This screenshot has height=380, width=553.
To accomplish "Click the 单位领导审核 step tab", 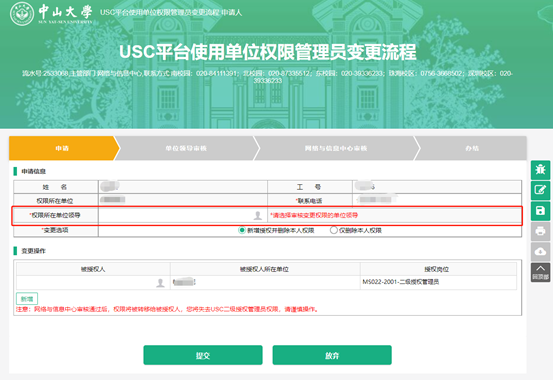I will [x=186, y=148].
